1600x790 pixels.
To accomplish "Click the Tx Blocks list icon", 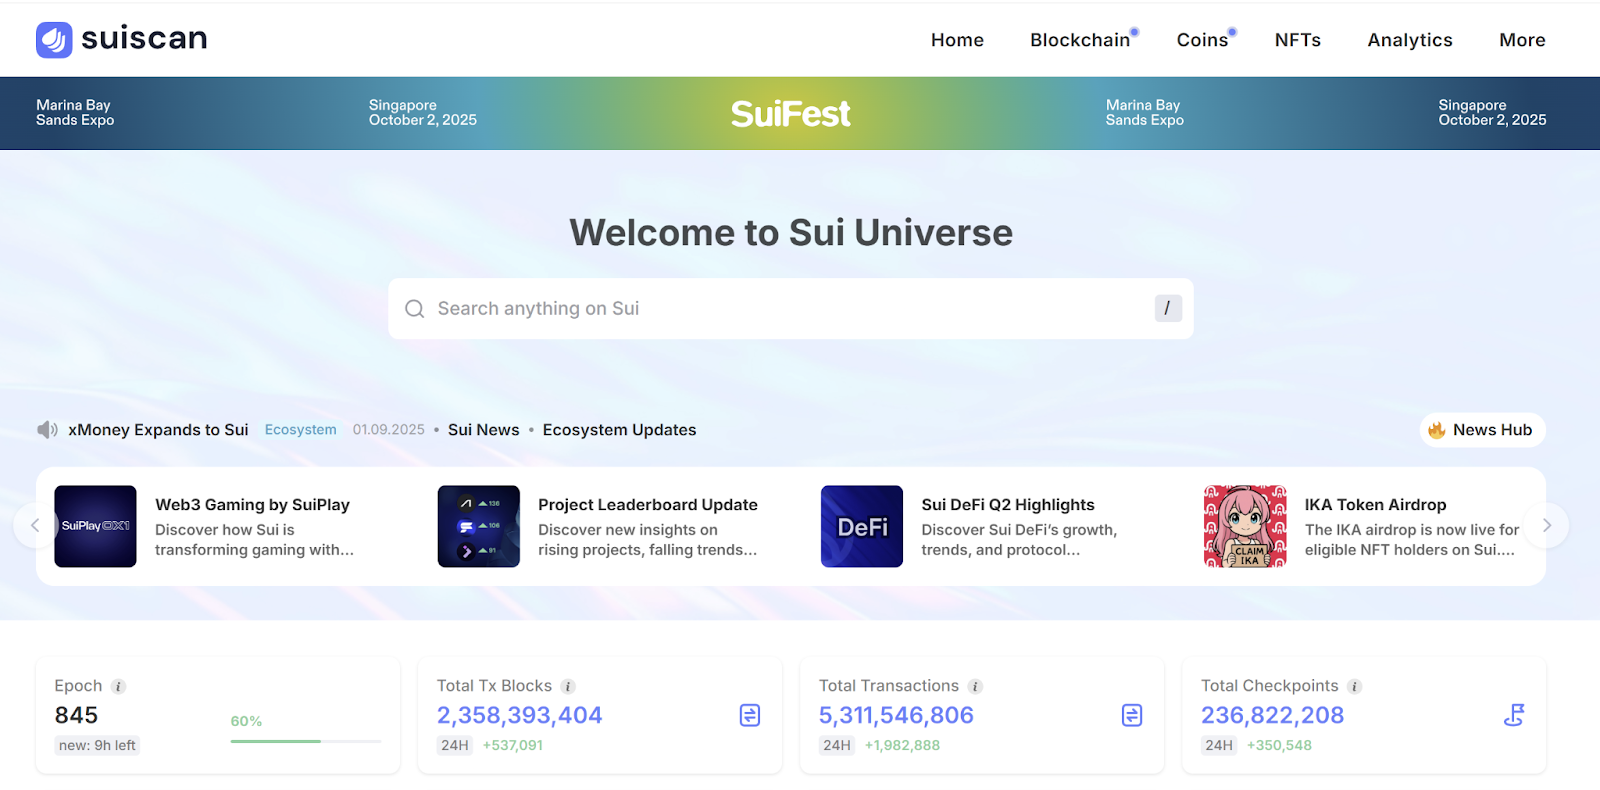I will point(750,715).
